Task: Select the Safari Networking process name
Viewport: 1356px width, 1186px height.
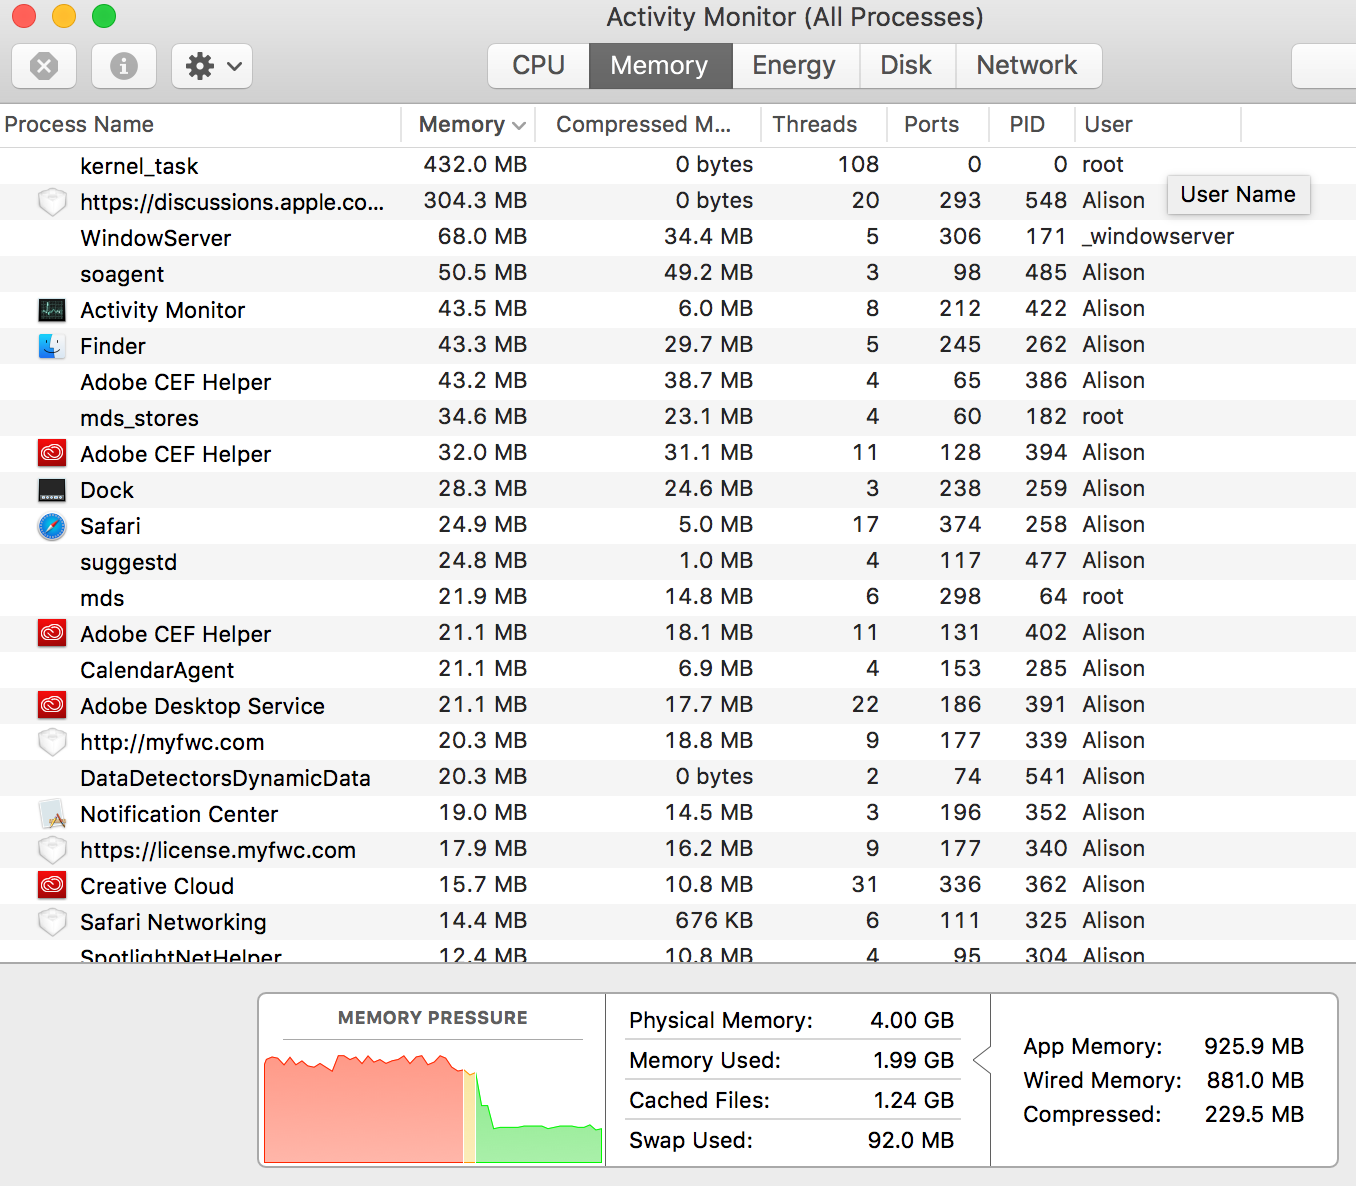Action: 173,922
